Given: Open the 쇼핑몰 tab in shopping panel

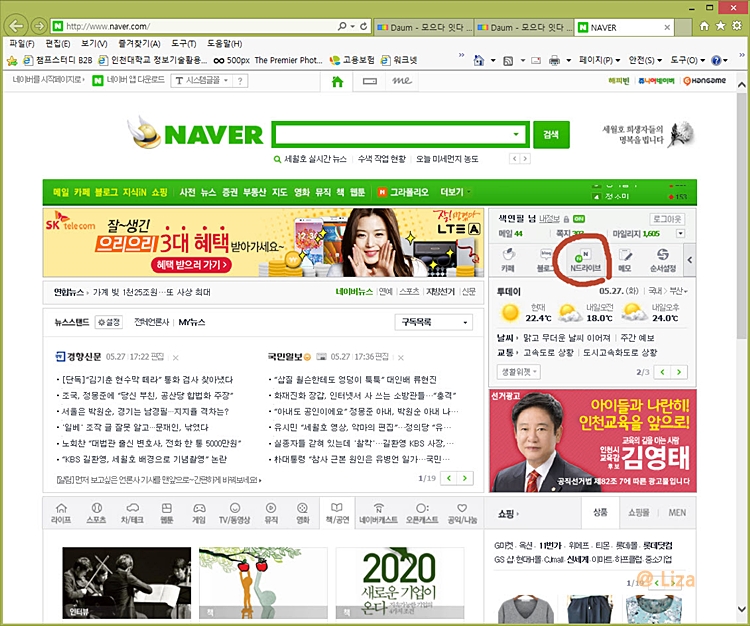Looking at the screenshot, I should point(639,513).
